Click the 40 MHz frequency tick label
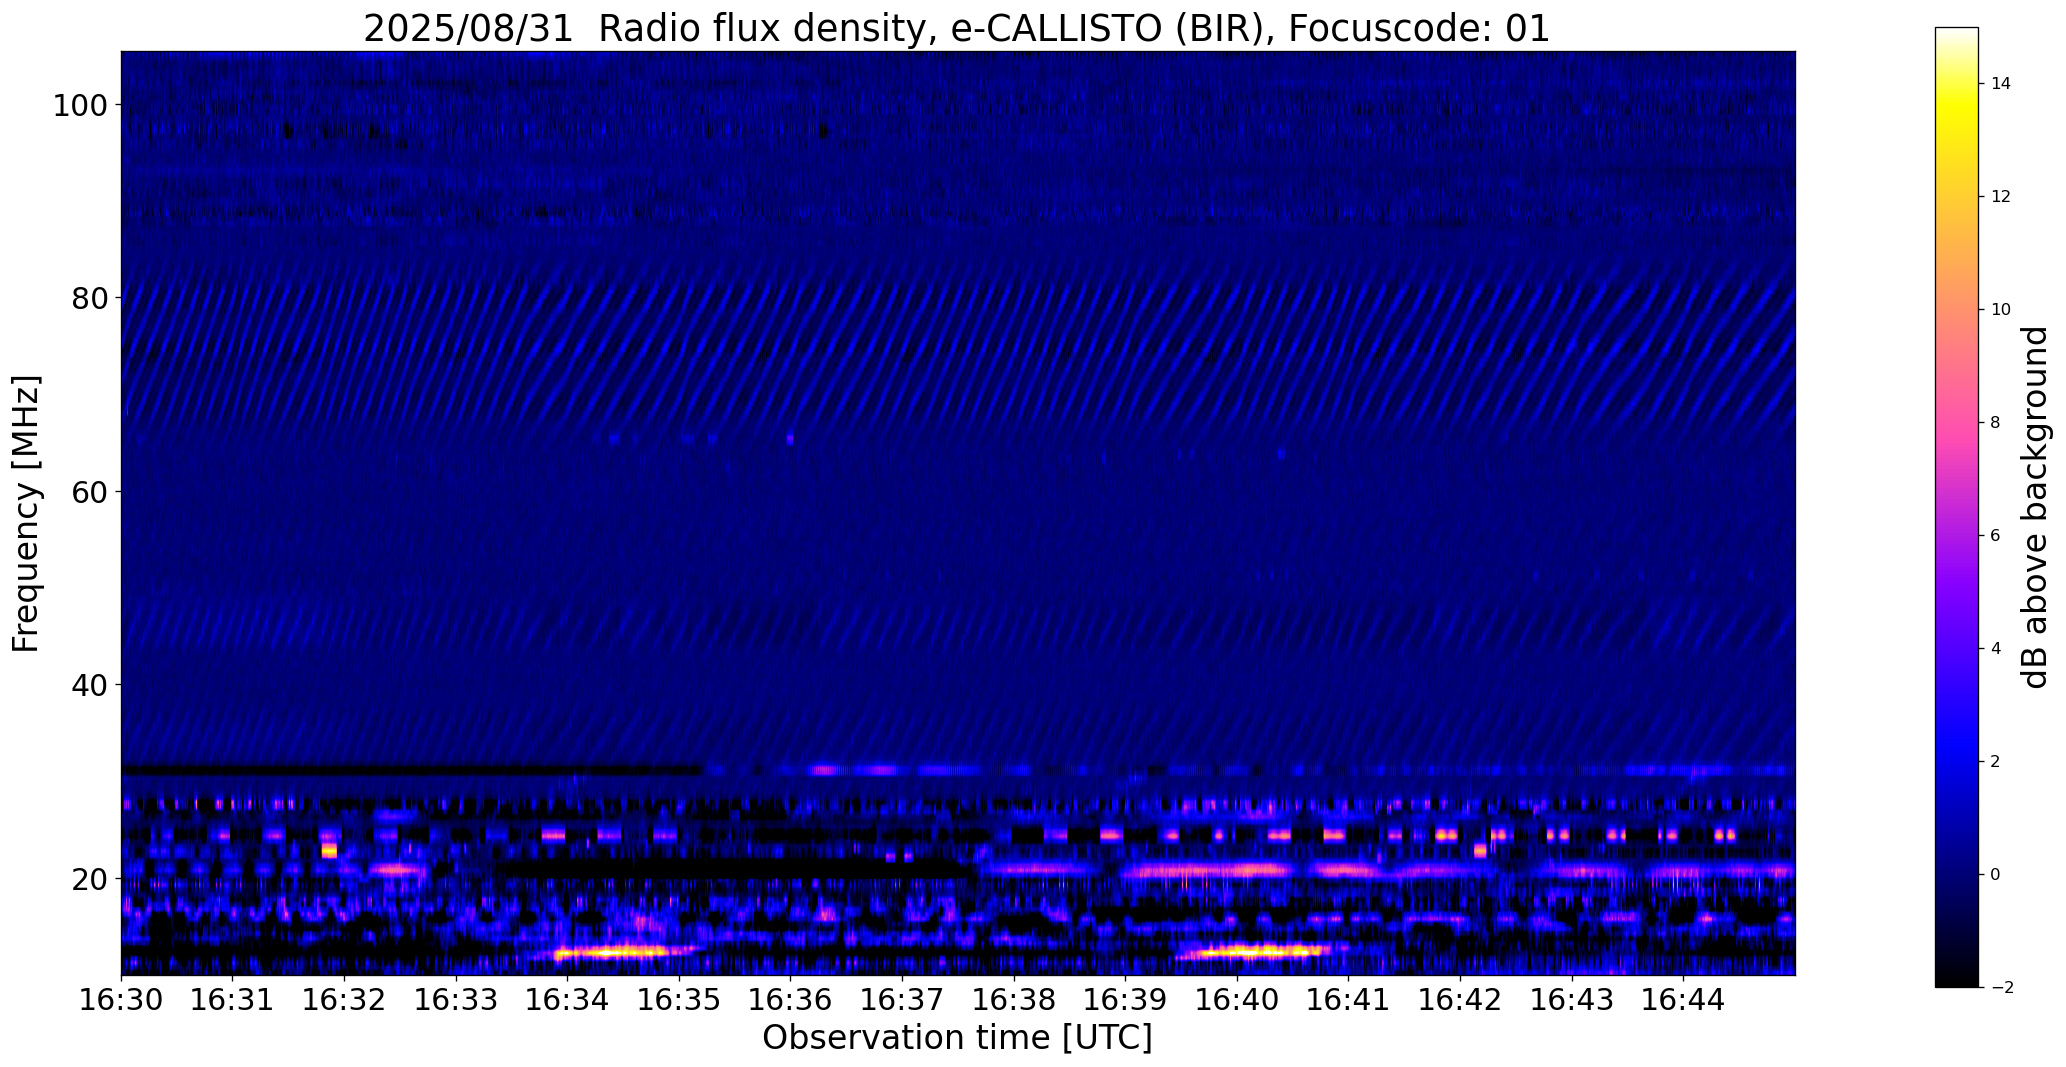2066x1067 pixels. click(x=88, y=685)
